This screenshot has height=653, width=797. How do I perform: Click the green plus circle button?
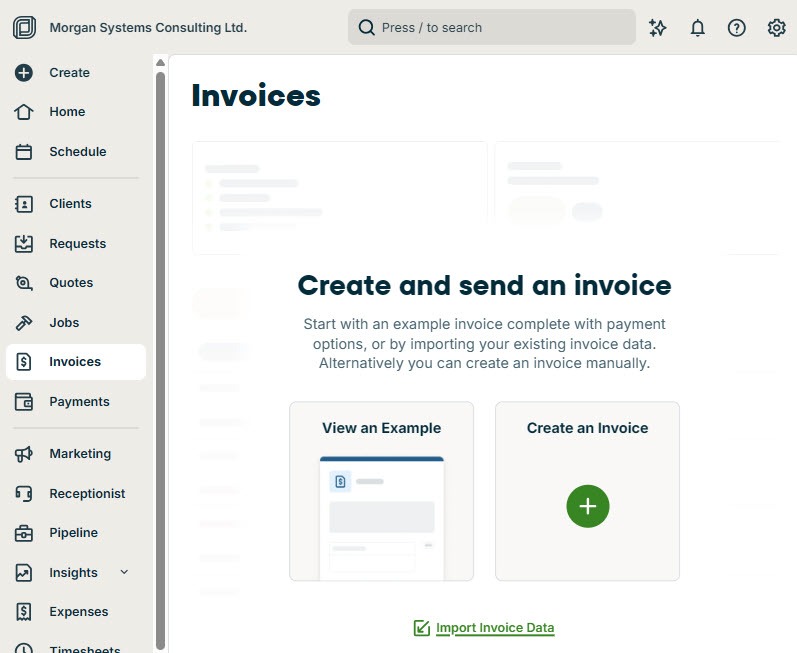click(x=588, y=506)
